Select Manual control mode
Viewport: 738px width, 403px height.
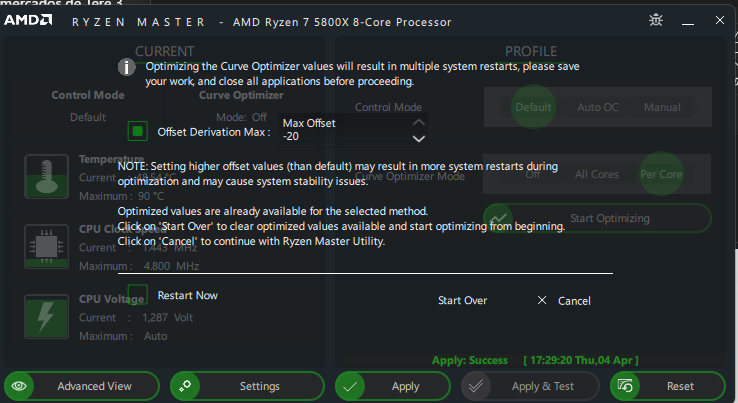coord(662,107)
